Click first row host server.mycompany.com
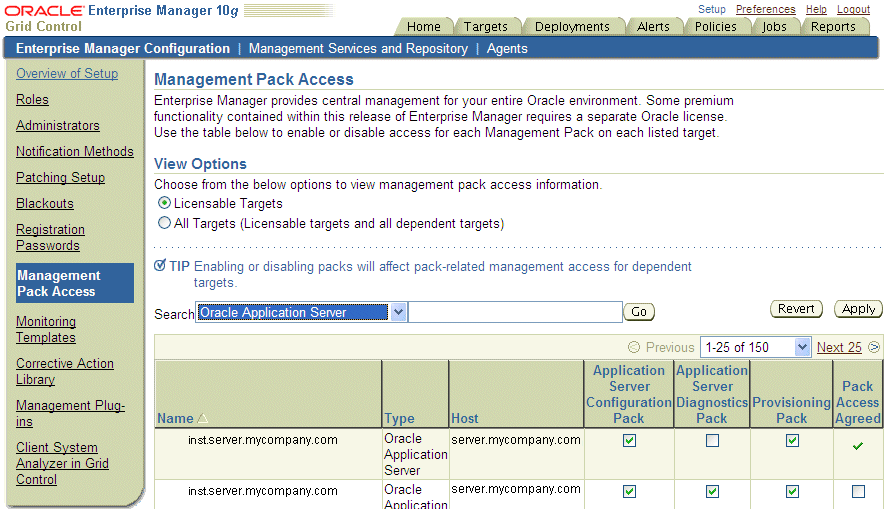887x509 pixels. point(516,440)
